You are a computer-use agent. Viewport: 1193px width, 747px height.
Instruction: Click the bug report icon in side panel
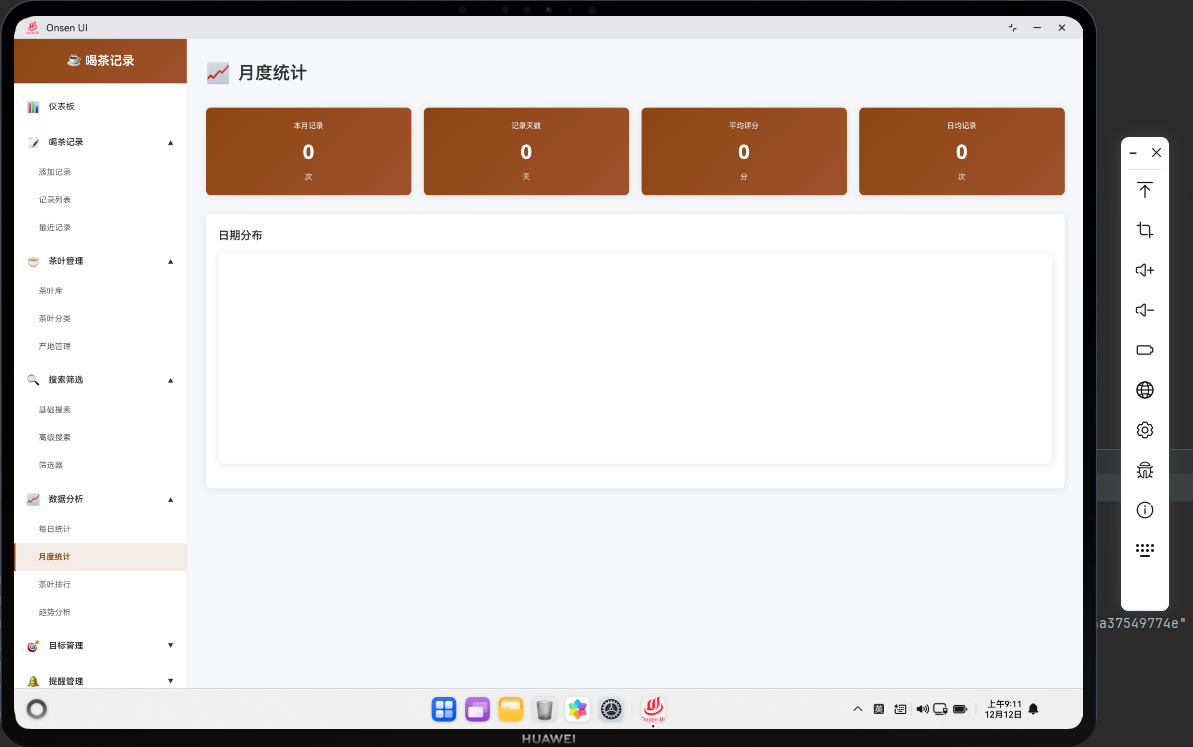click(1144, 469)
